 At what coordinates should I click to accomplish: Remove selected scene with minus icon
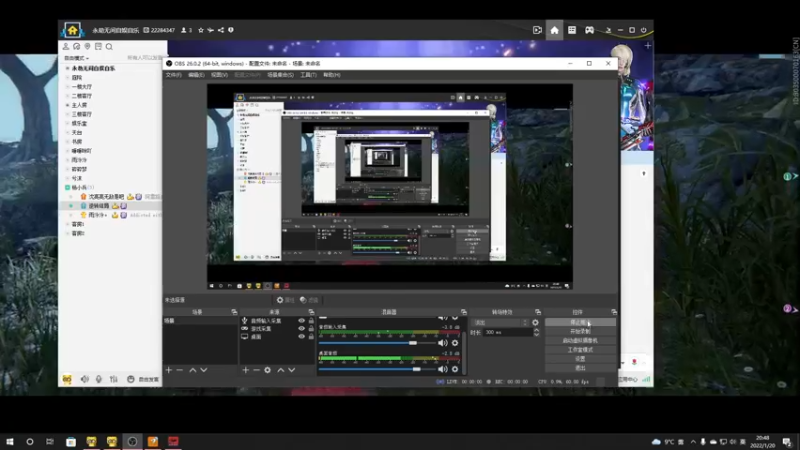(180, 370)
